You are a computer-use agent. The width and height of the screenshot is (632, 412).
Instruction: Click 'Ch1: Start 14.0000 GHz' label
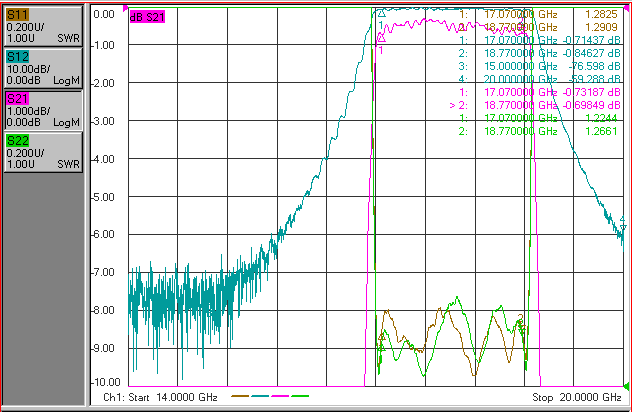coord(160,397)
